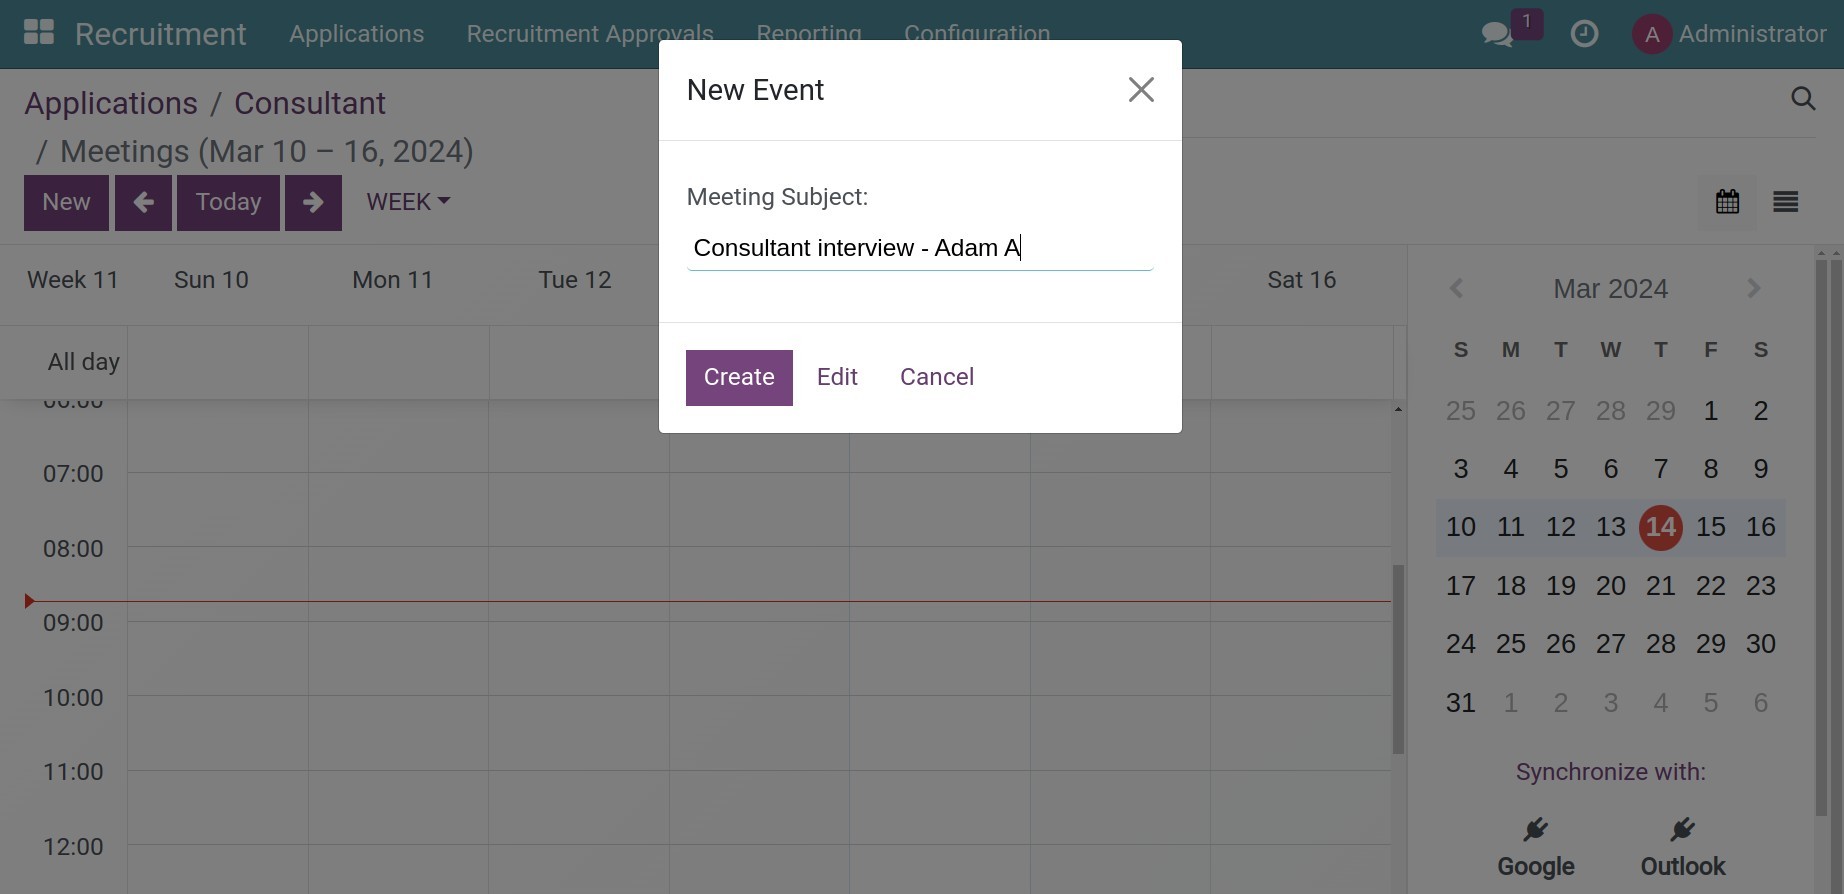Image resolution: width=1844 pixels, height=894 pixels.
Task: Open the activities clock icon
Action: coord(1584,34)
